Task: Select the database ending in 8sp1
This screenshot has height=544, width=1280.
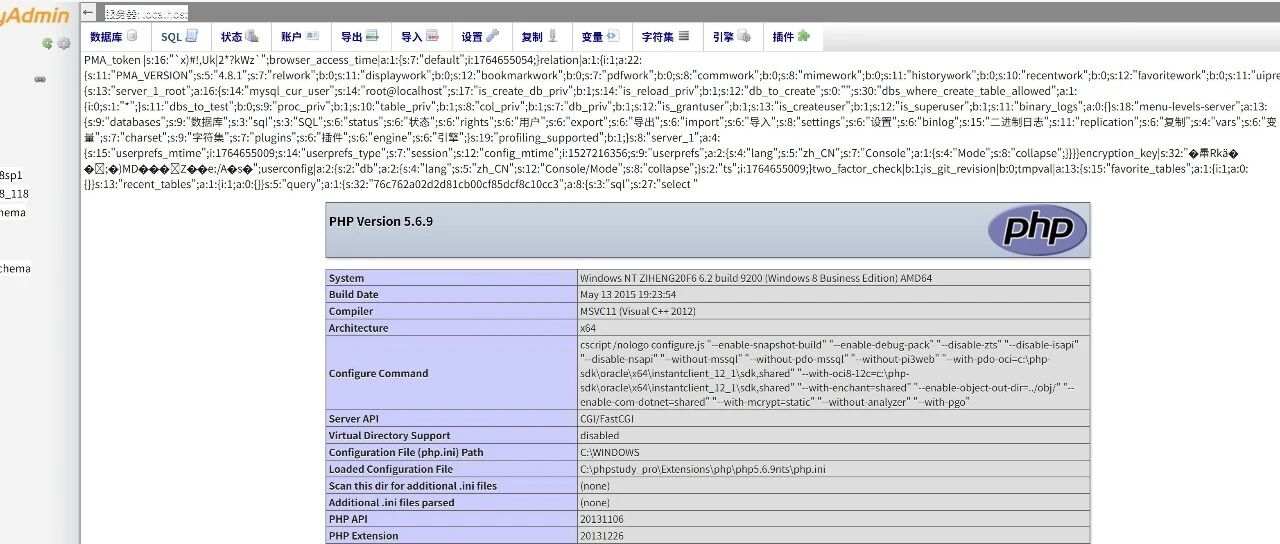Action: 11,176
